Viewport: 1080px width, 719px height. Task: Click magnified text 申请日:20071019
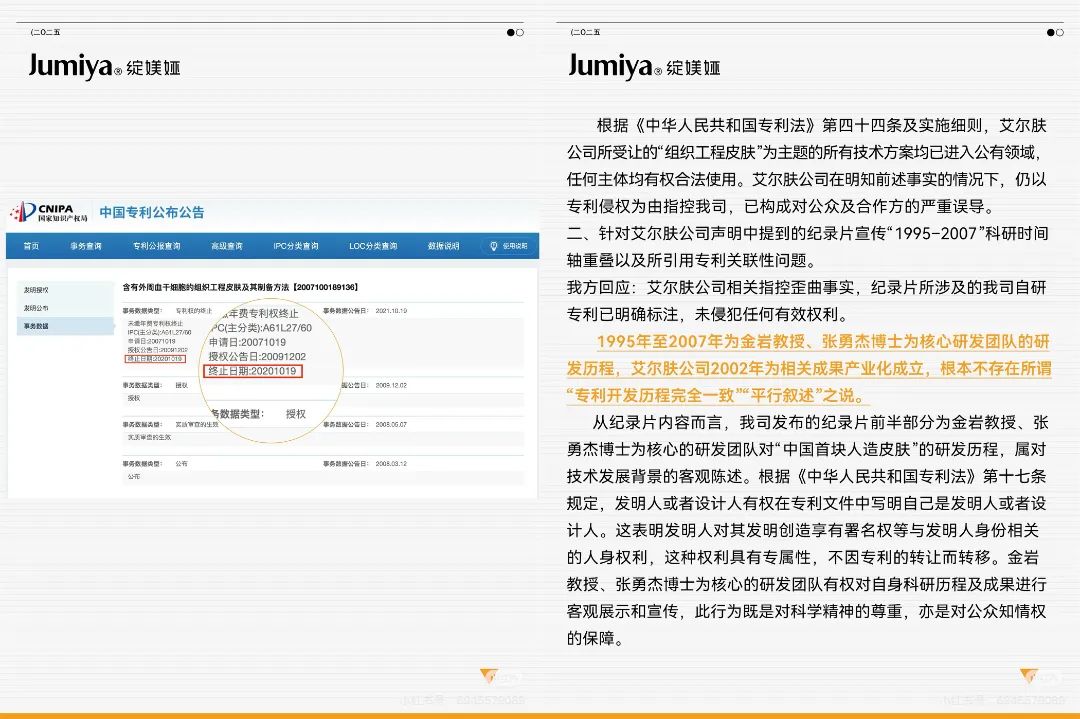pos(247,342)
